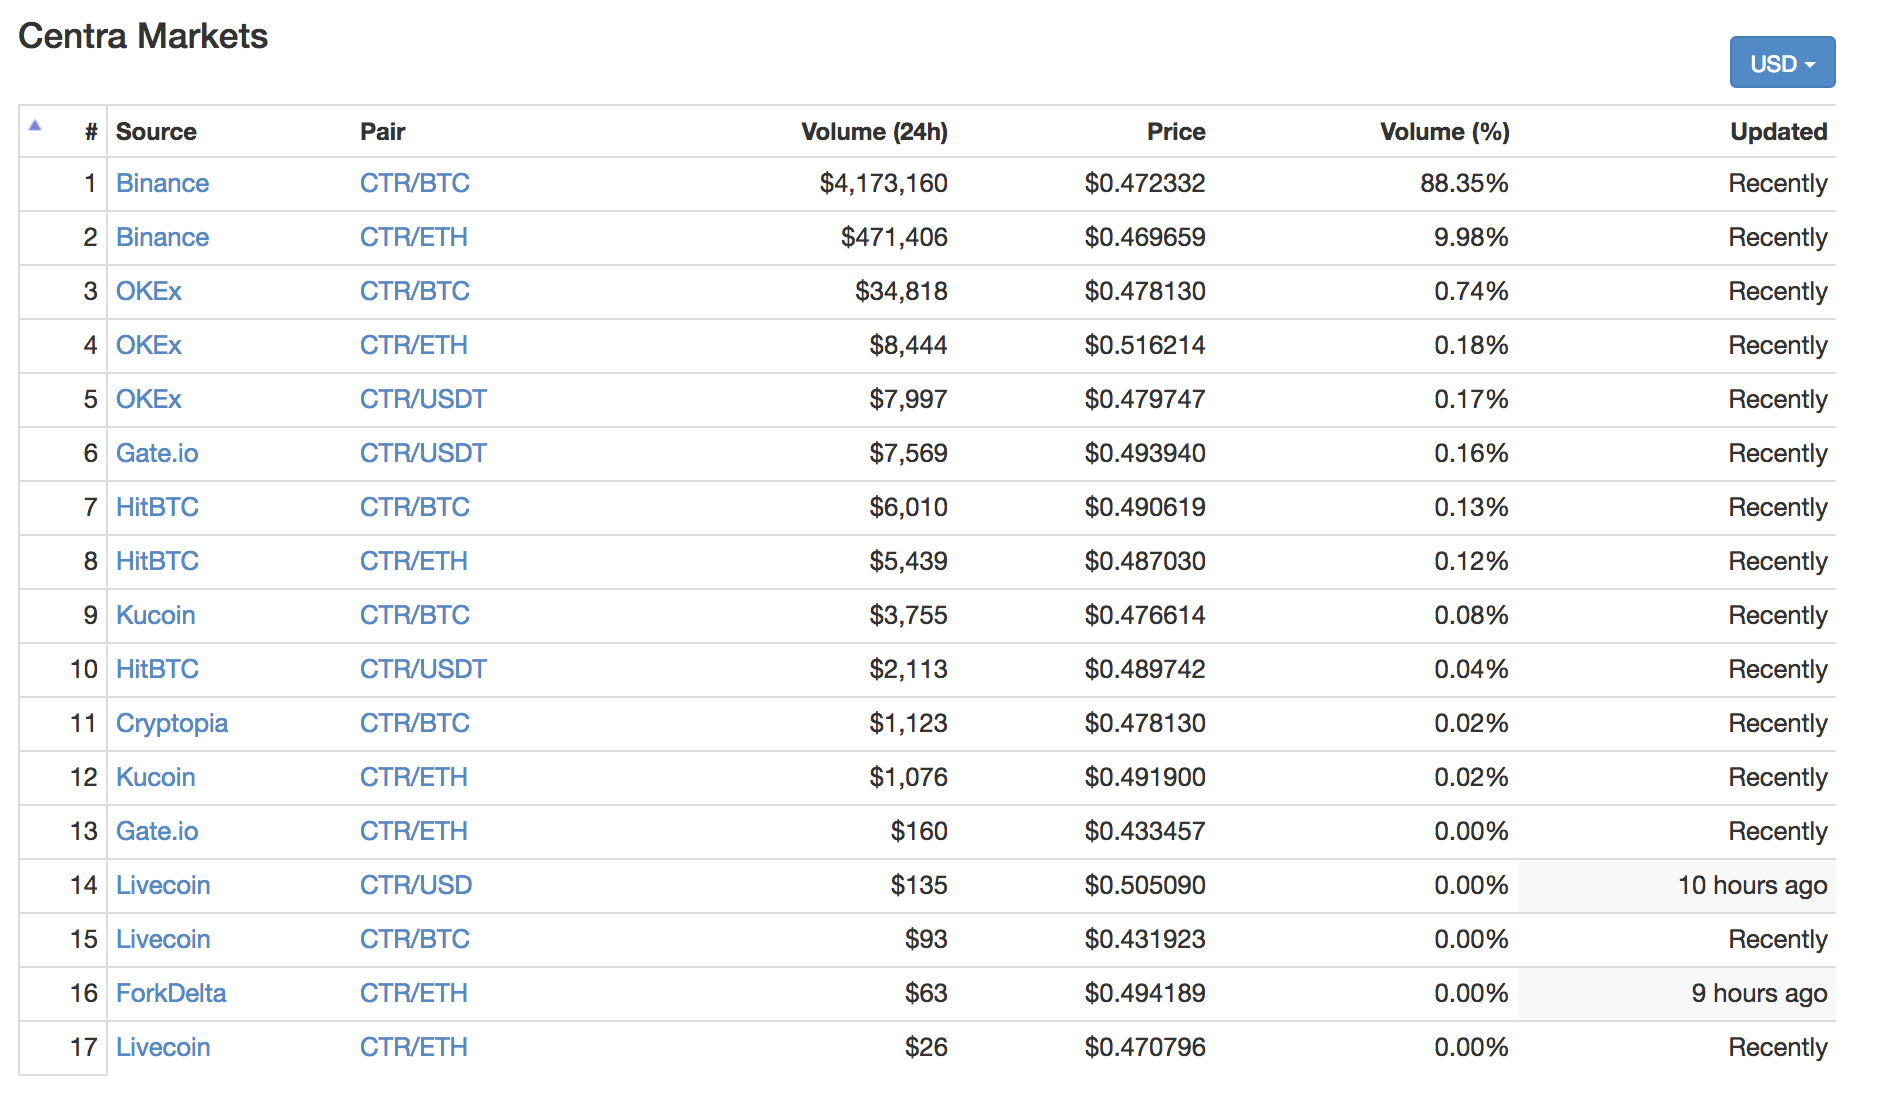Sort table by Pair column header
The height and width of the screenshot is (1112, 1888).
(x=382, y=131)
